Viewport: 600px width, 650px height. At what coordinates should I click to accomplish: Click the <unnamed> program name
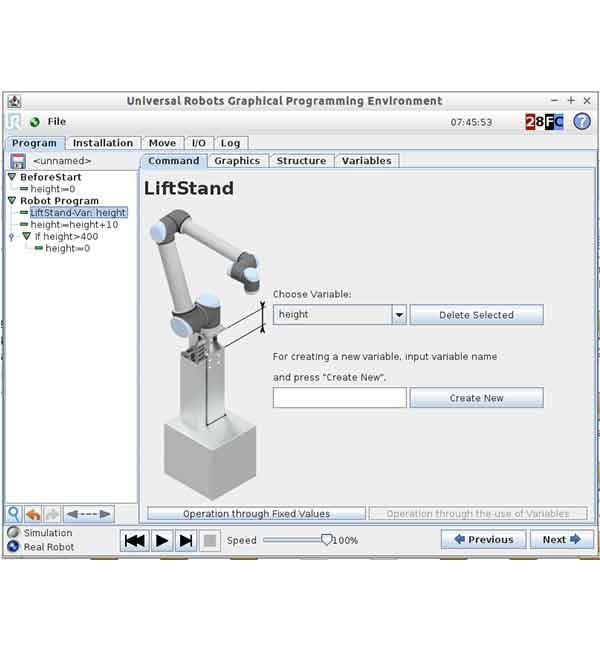tap(62, 161)
